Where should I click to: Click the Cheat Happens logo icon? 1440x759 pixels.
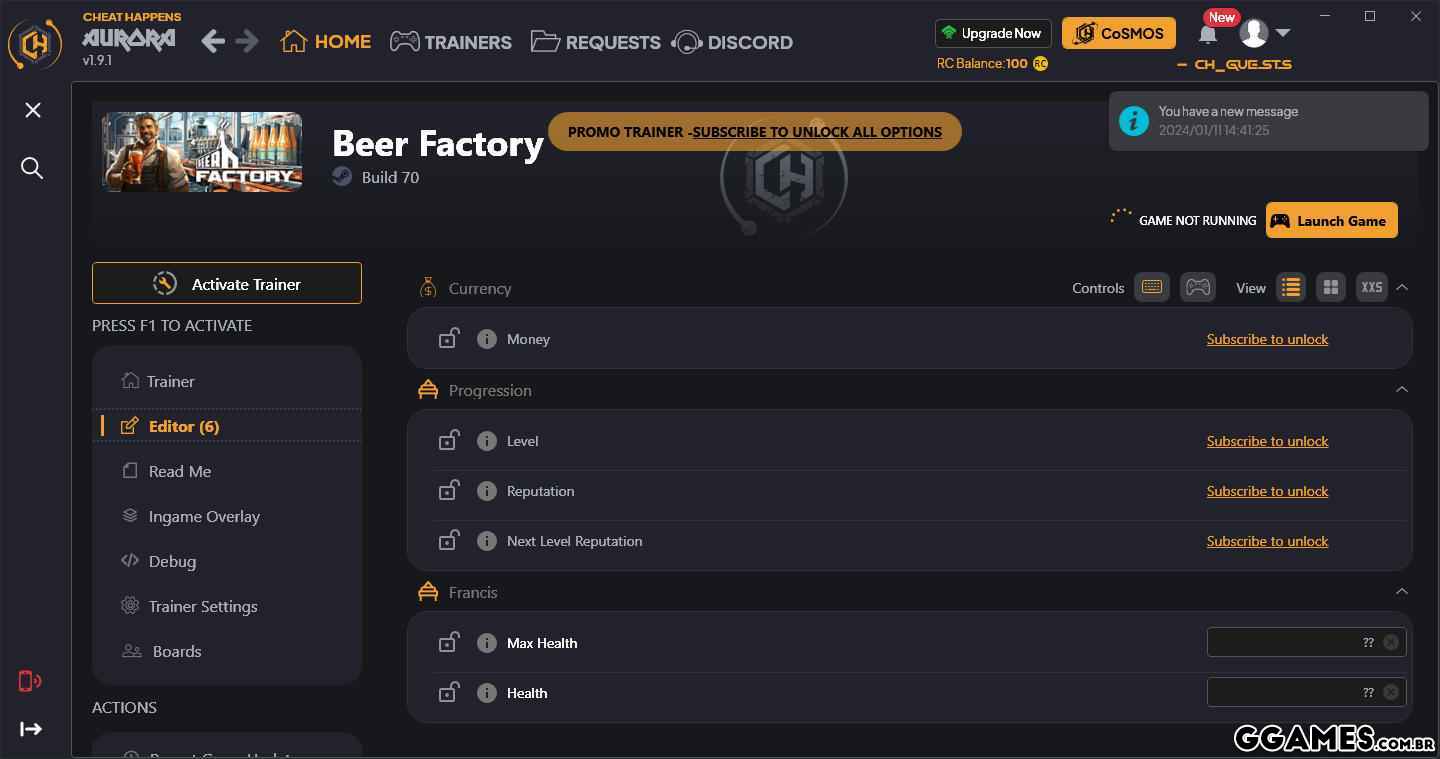click(x=35, y=43)
